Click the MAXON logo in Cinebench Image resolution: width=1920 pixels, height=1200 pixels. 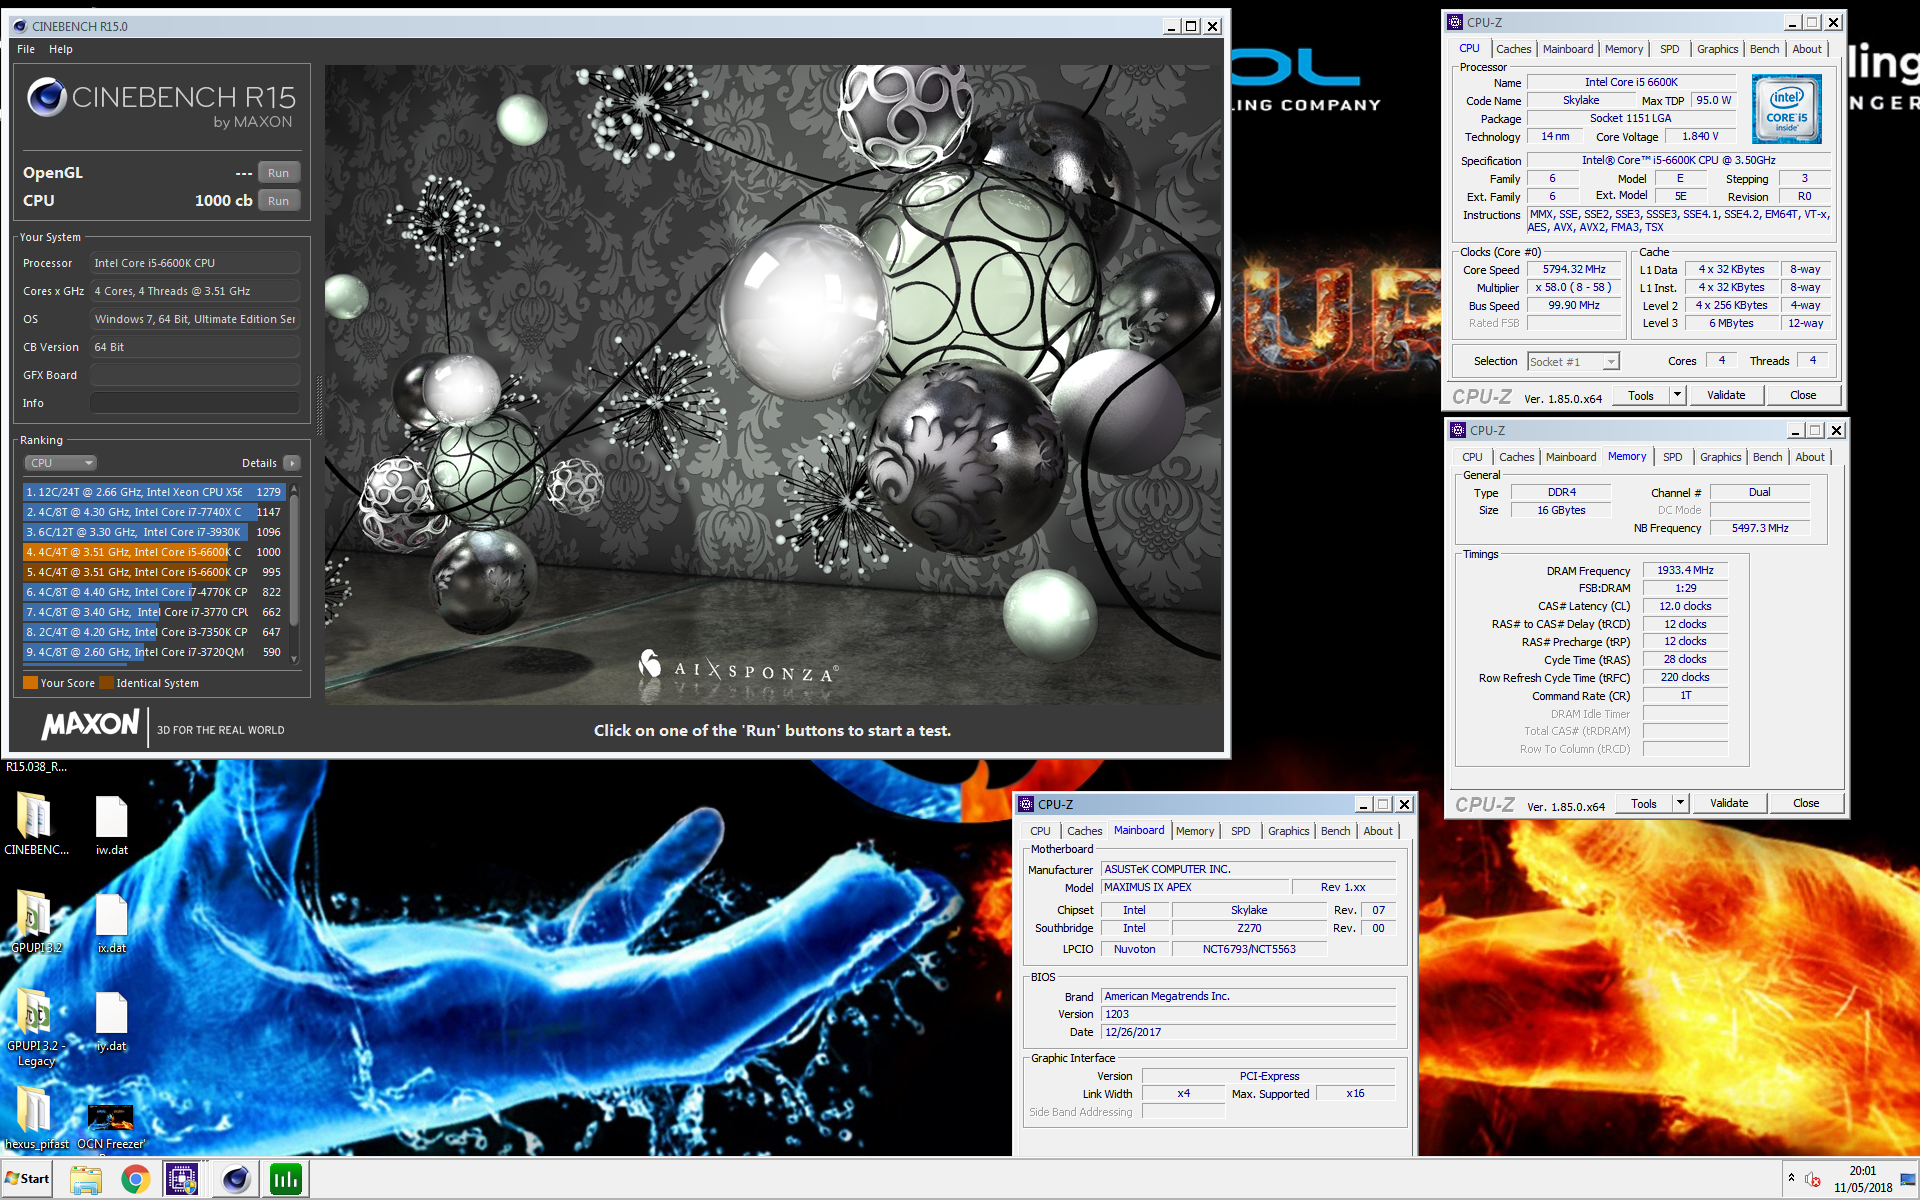click(90, 725)
